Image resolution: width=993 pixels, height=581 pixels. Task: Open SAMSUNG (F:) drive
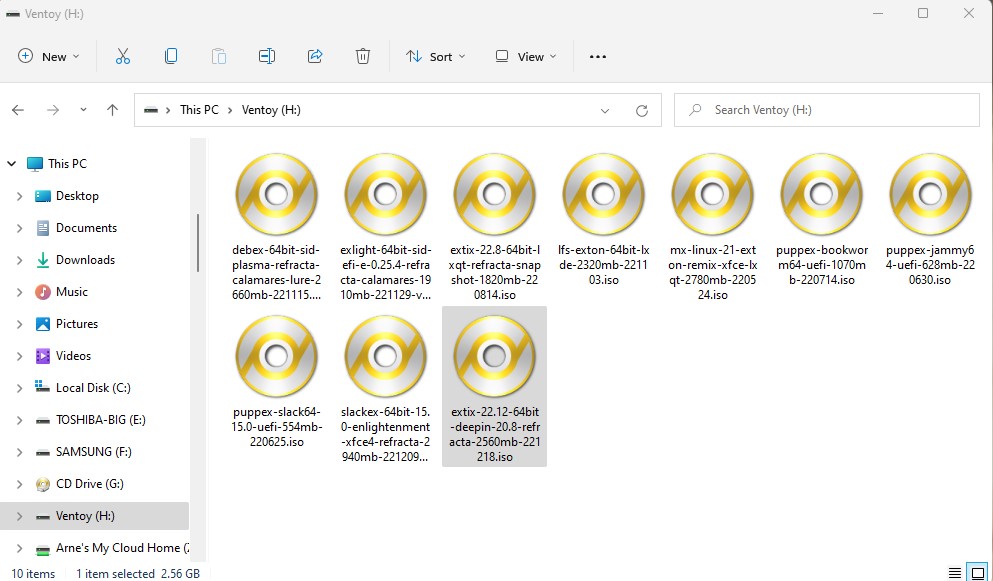(94, 452)
